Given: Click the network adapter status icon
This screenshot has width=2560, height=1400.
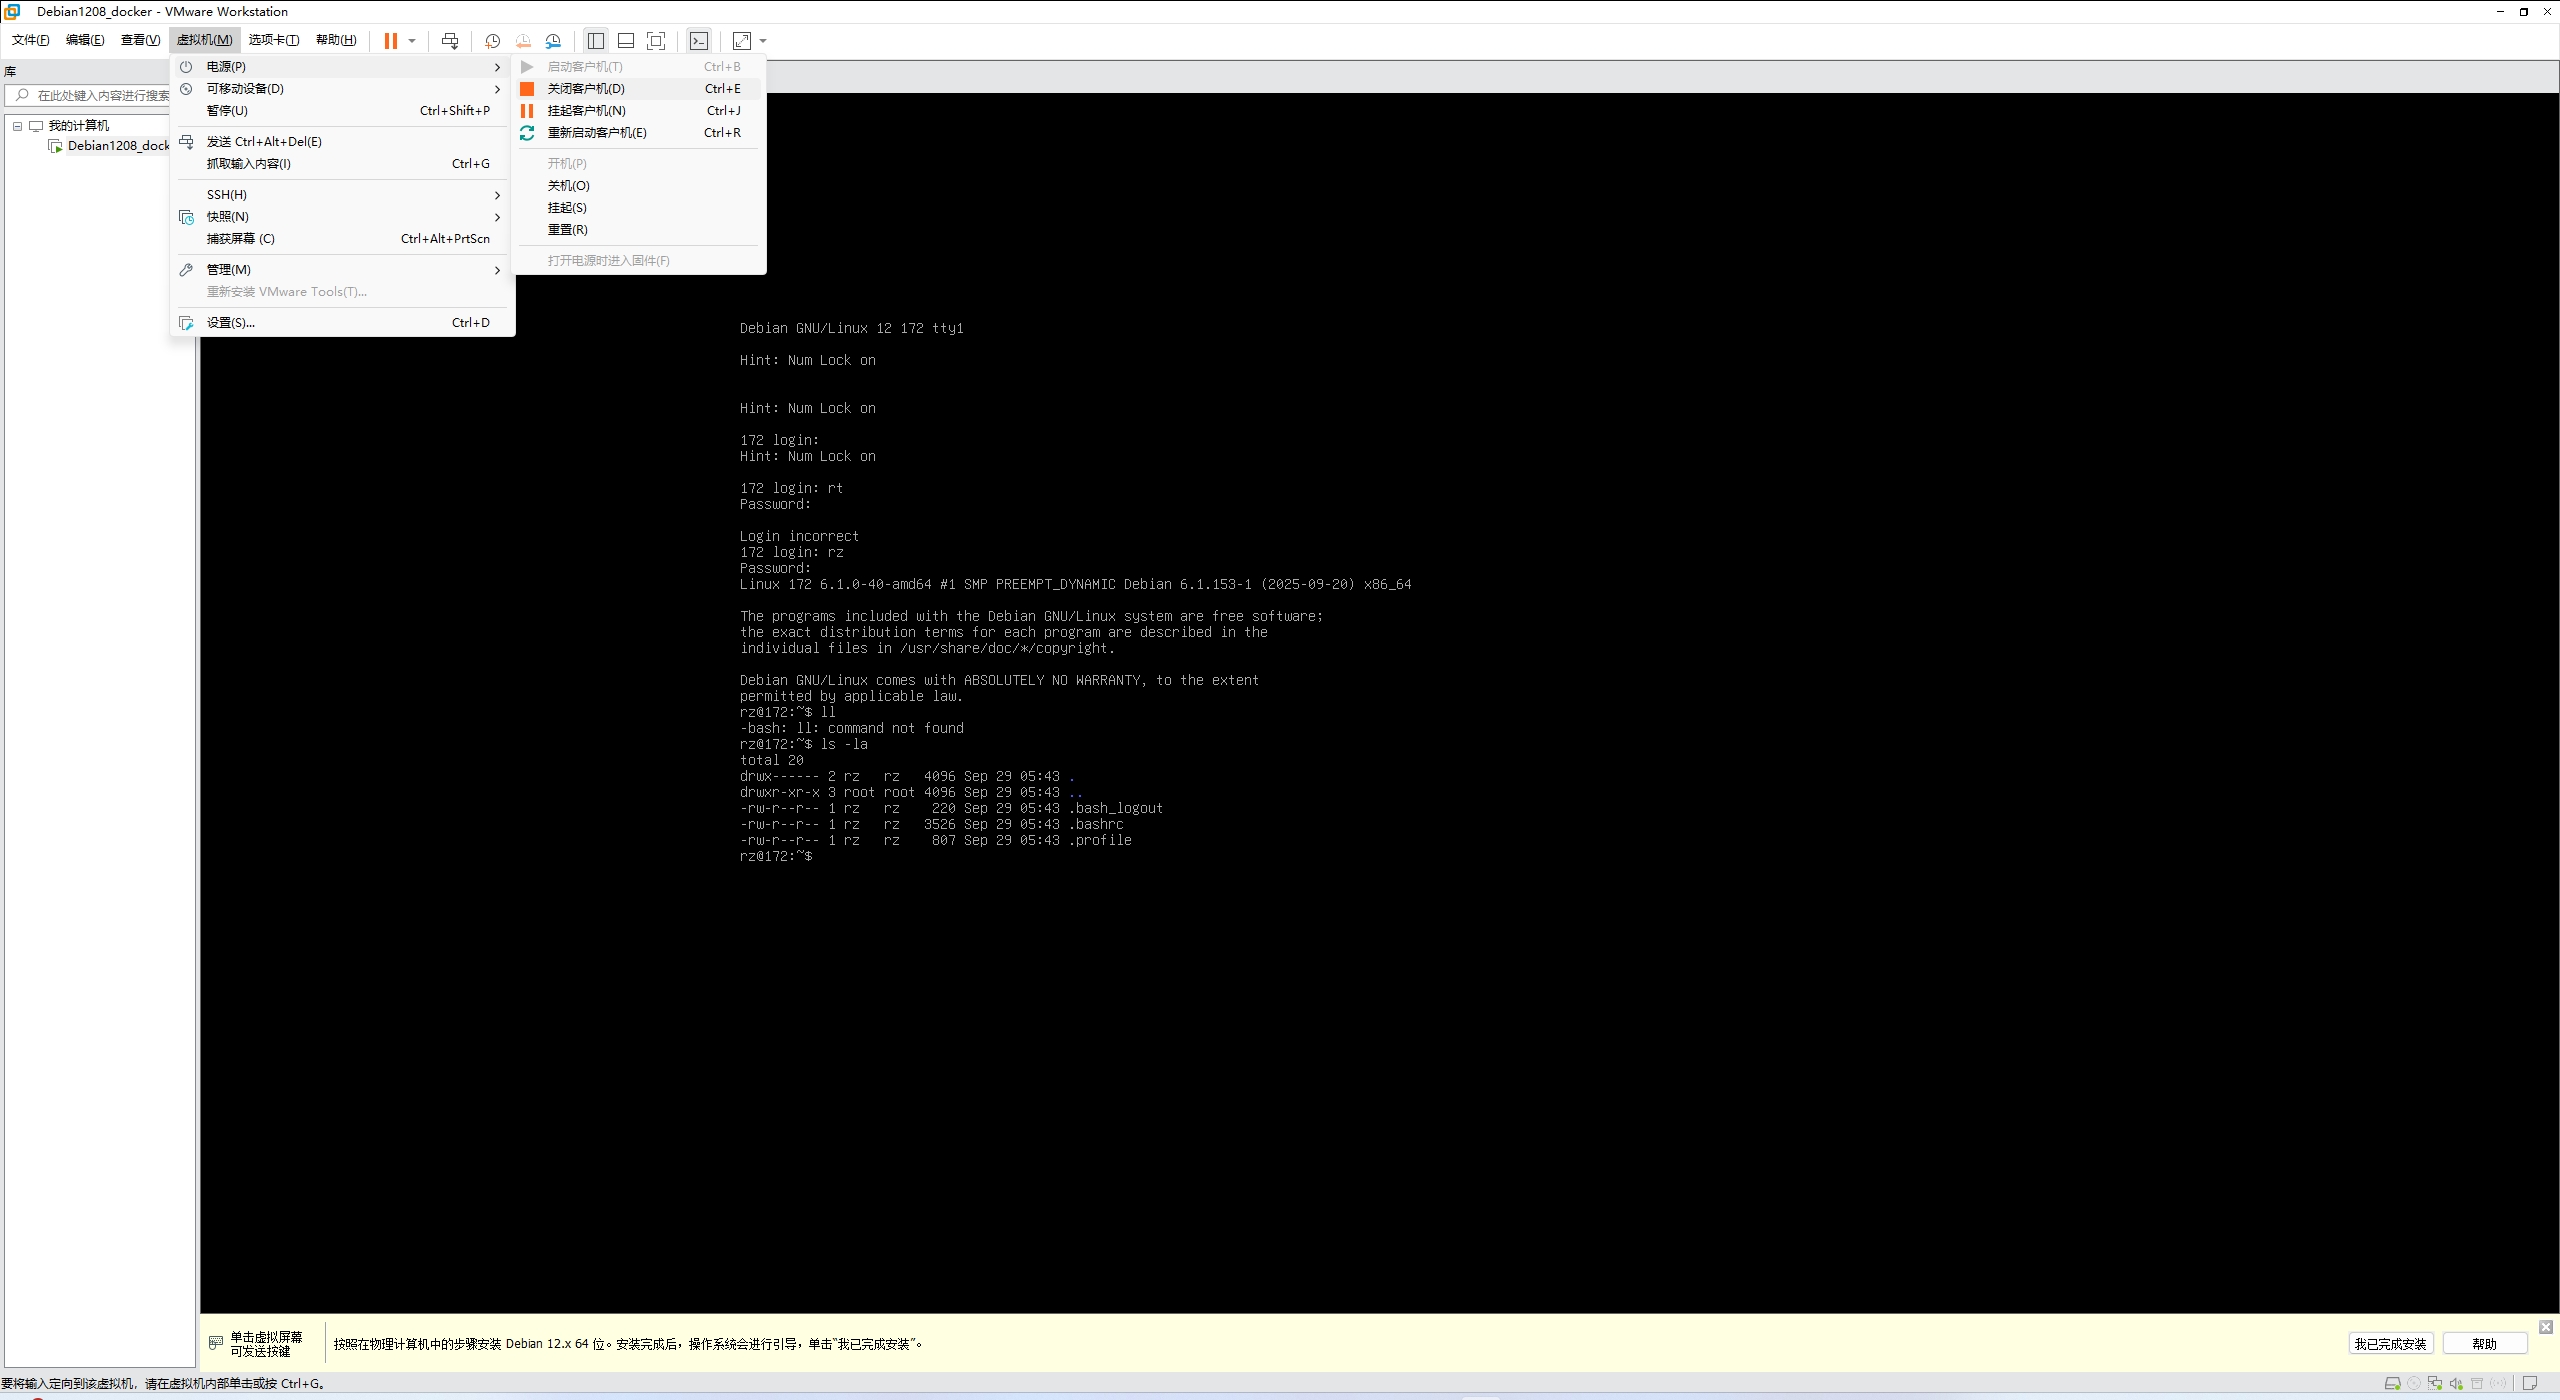Looking at the screenshot, I should [2435, 1384].
